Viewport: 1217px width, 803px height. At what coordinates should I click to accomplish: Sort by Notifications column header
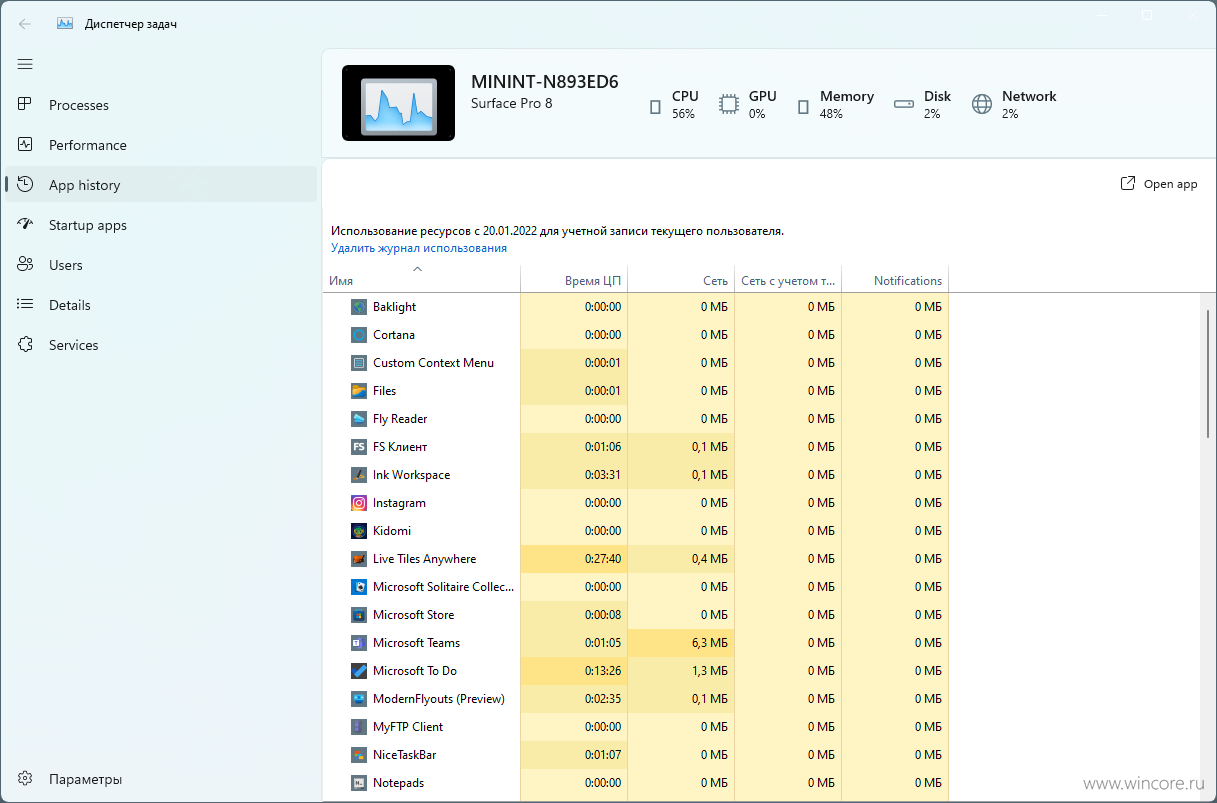point(895,280)
